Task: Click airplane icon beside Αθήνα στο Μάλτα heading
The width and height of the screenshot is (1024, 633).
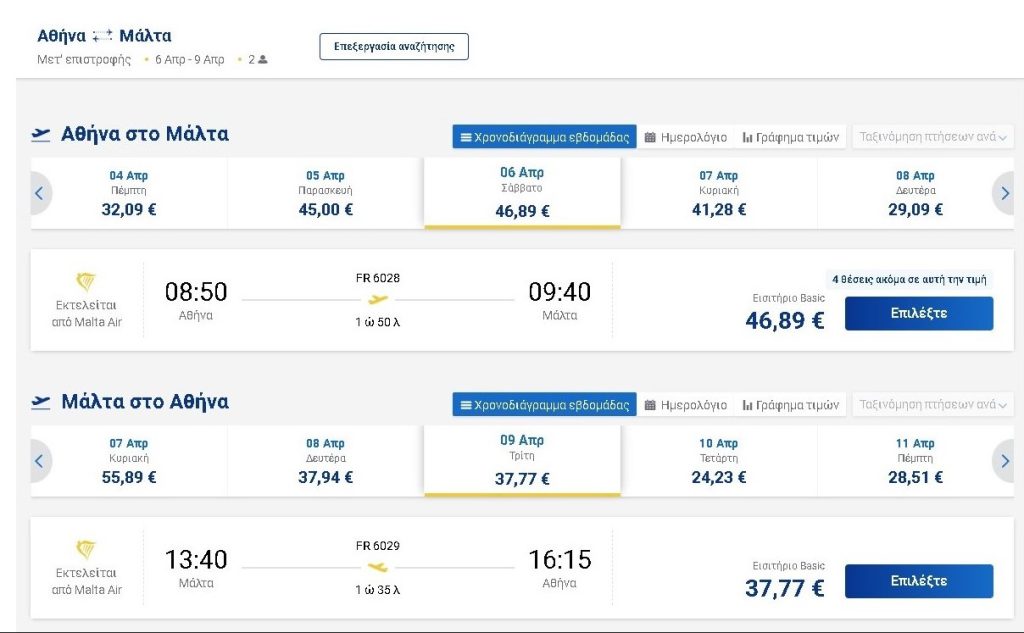Action: tap(41, 135)
